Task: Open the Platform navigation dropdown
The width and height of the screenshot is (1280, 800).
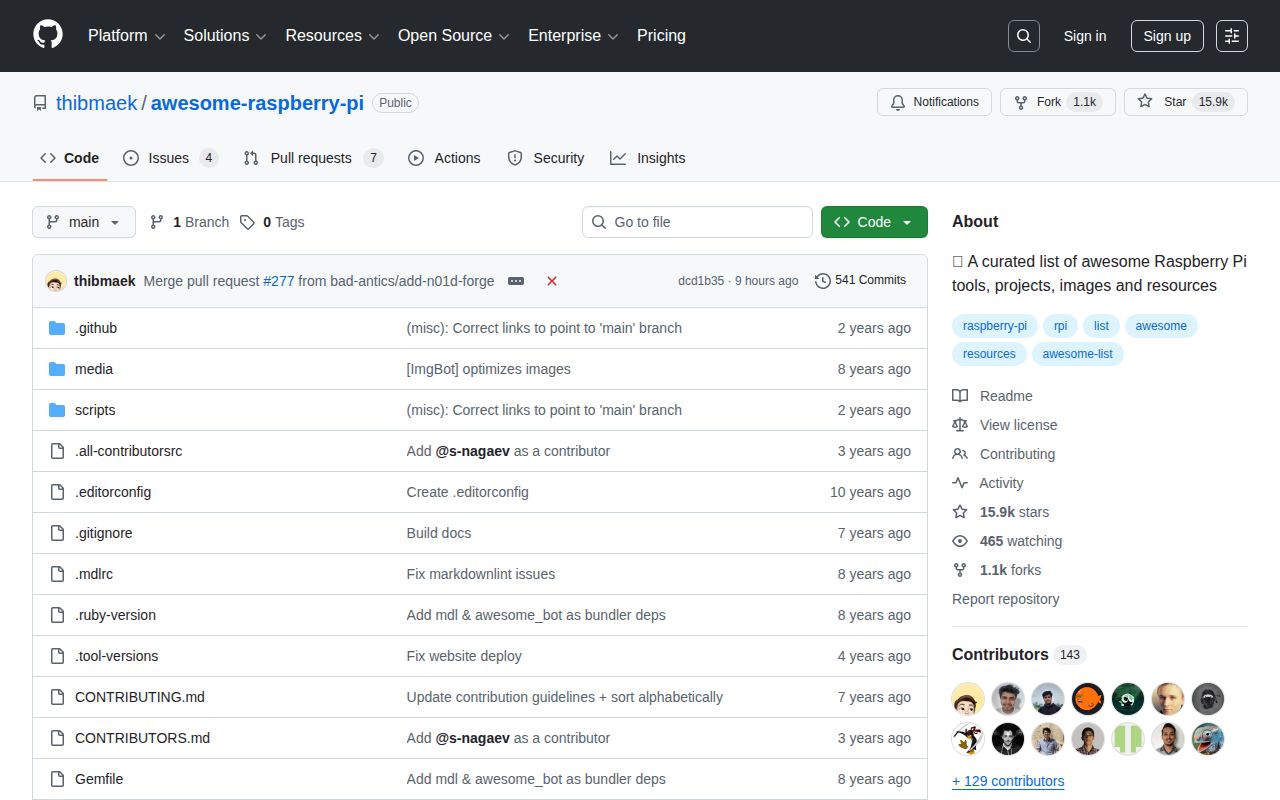Action: [125, 36]
